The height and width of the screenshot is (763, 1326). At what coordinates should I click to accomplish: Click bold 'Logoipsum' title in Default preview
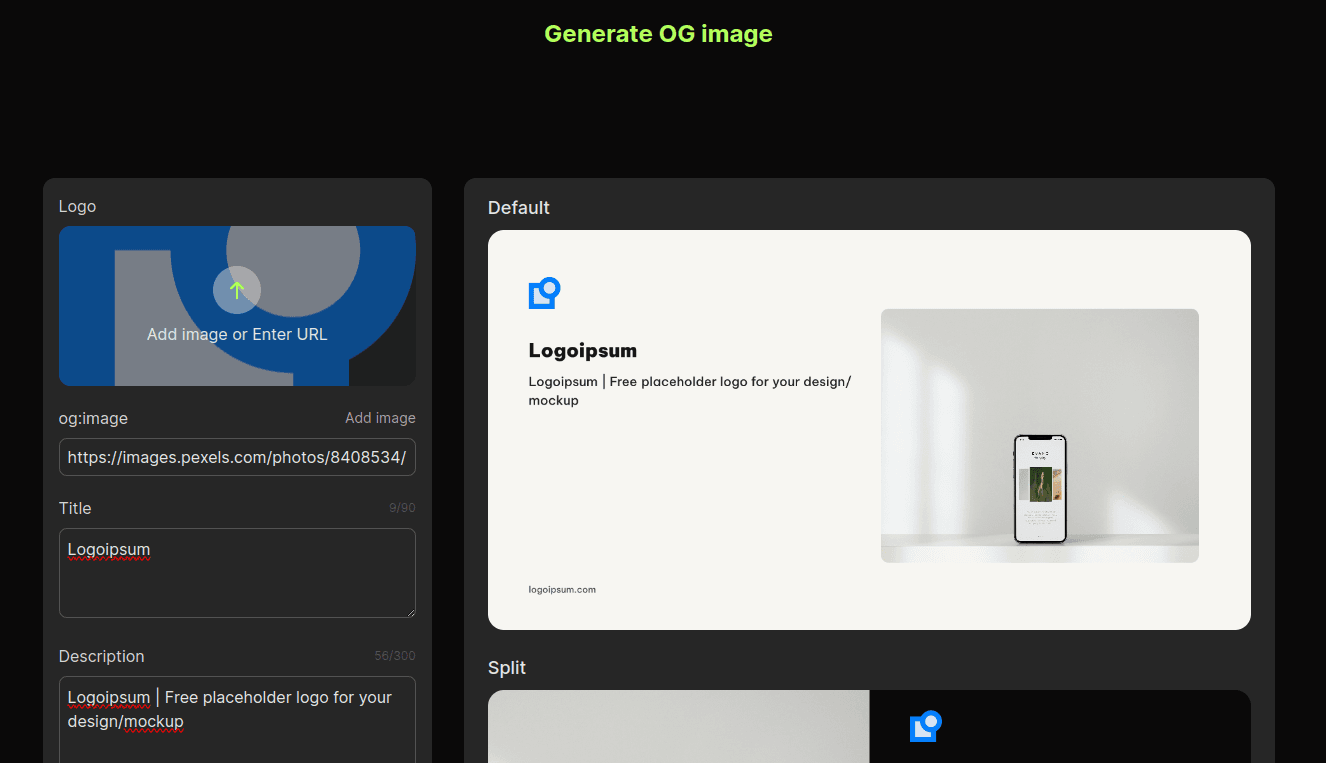583,350
